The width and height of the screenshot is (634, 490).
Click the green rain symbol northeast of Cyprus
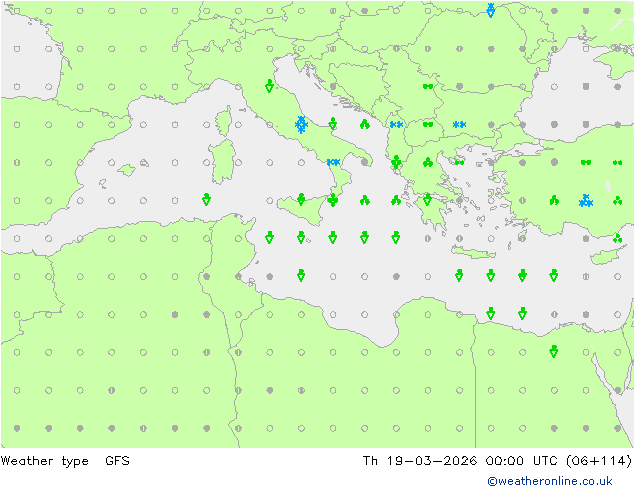pyautogui.click(x=617, y=239)
